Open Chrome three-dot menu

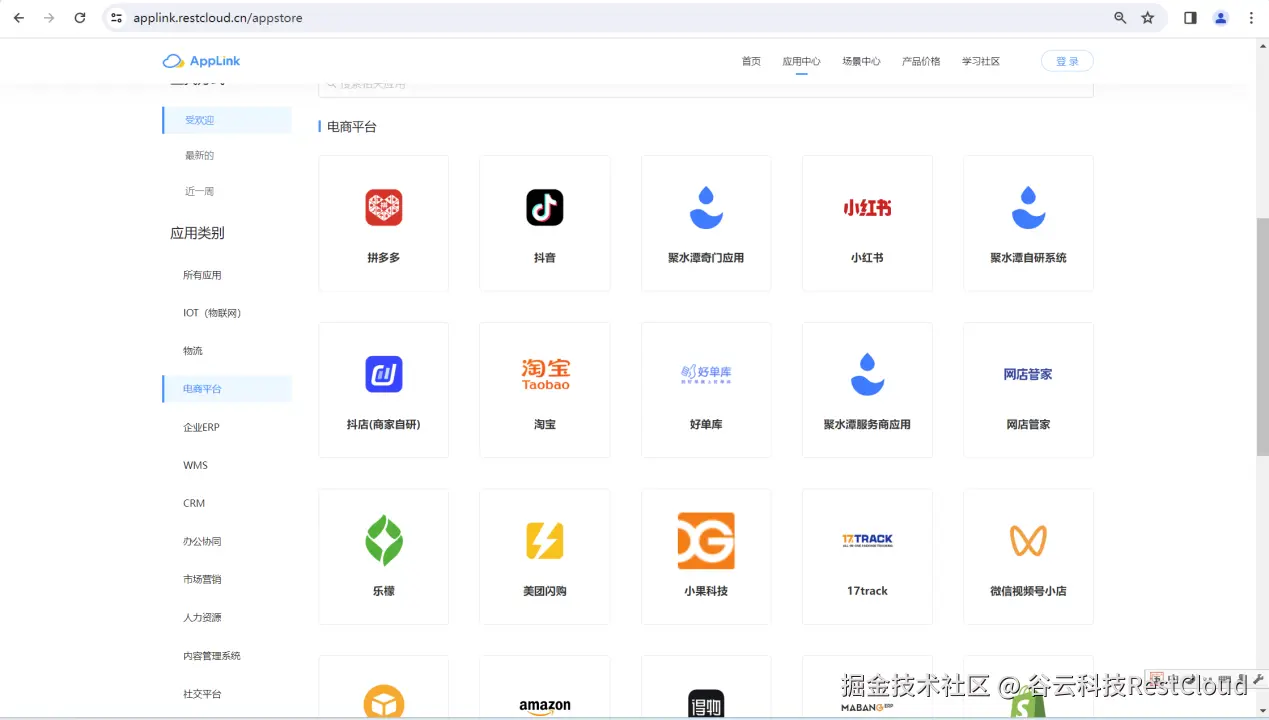click(x=1251, y=18)
